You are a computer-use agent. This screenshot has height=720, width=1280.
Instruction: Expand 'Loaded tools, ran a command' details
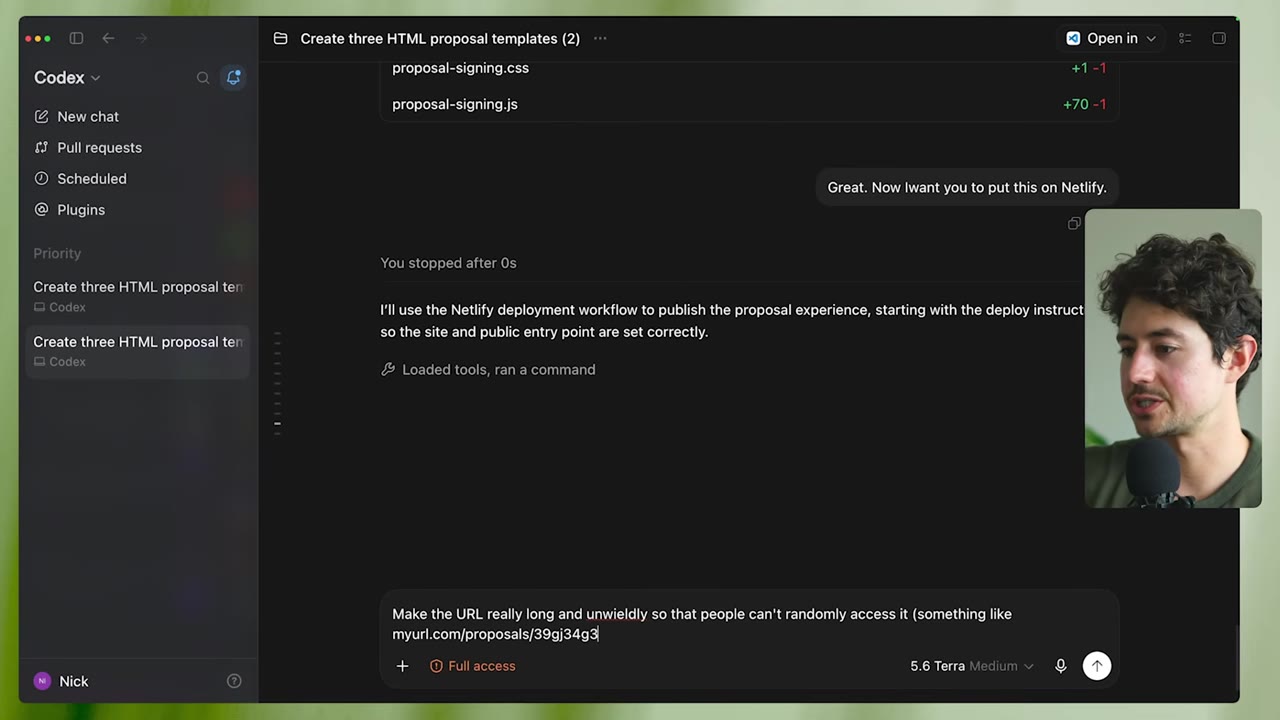[488, 369]
